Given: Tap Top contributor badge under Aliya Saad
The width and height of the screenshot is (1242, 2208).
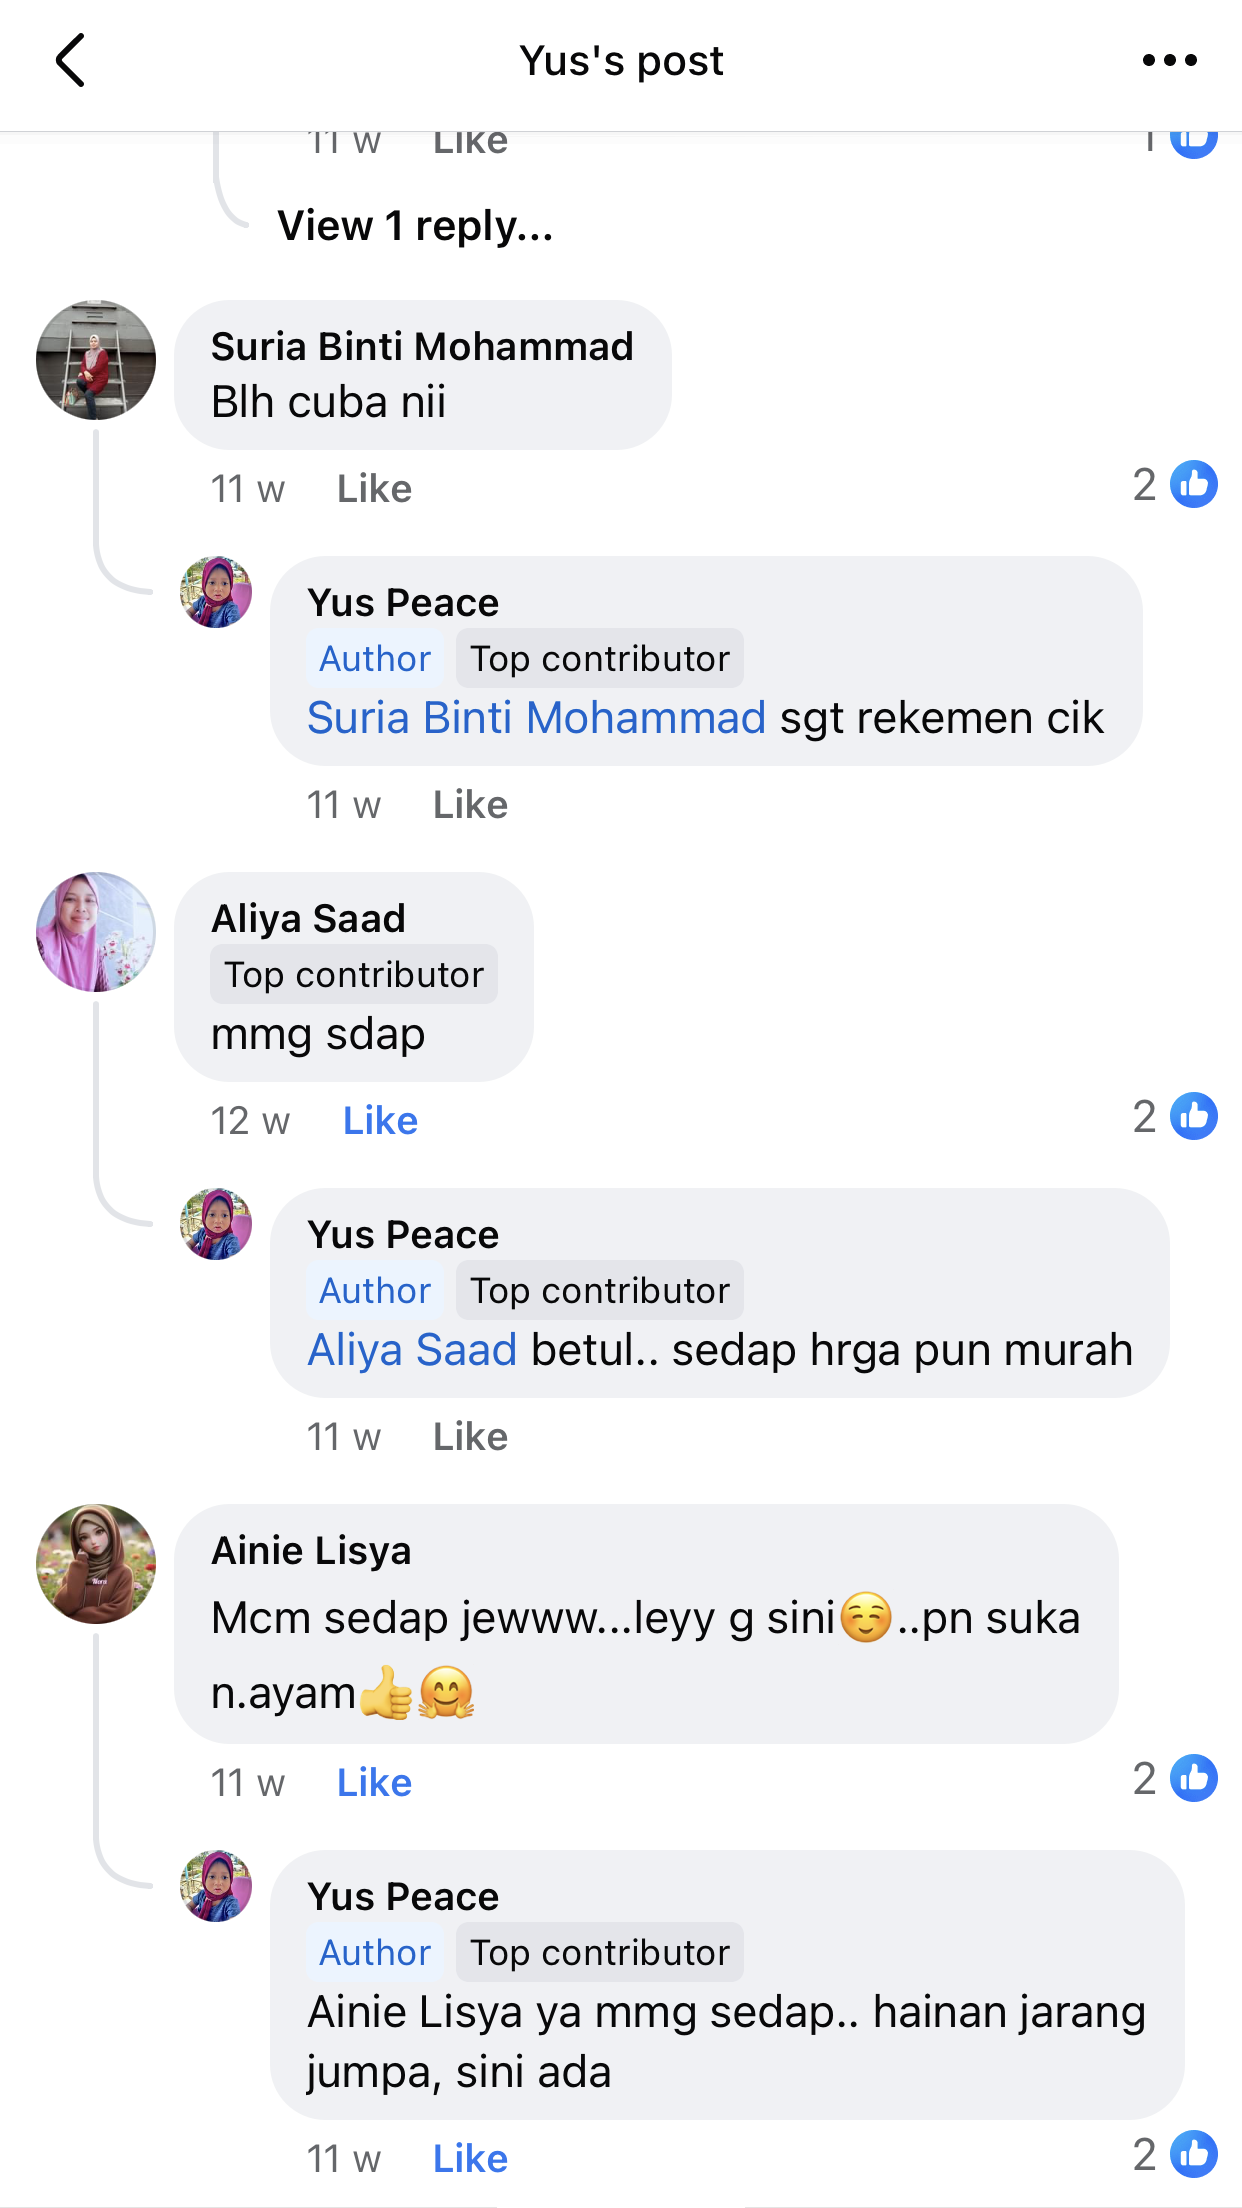Looking at the screenshot, I should [354, 975].
